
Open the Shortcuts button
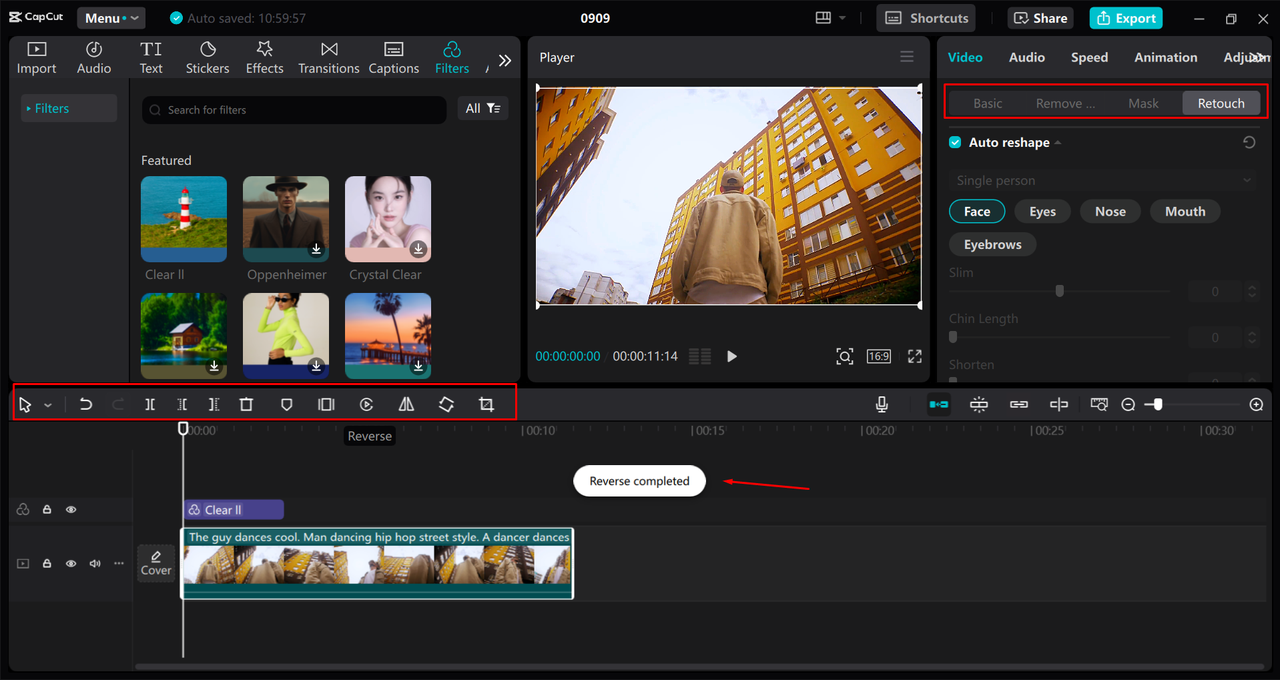926,18
